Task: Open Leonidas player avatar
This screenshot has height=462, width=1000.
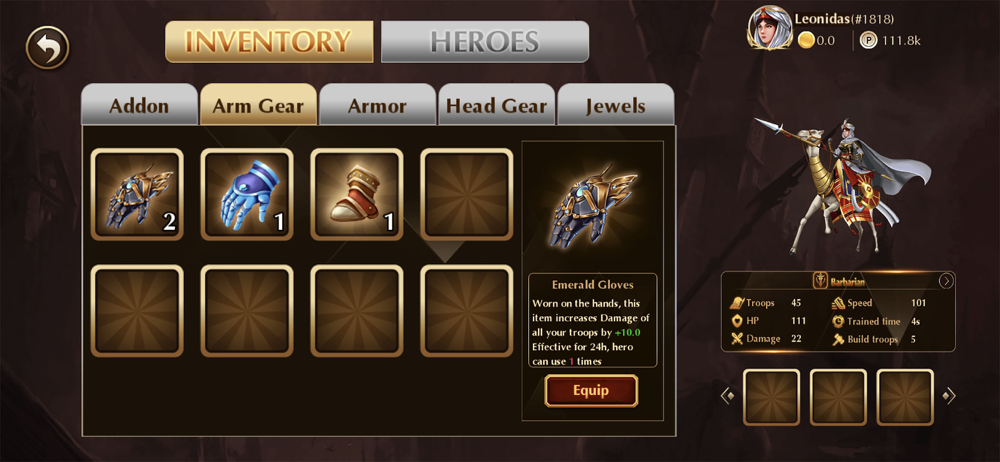Action: pos(769,28)
